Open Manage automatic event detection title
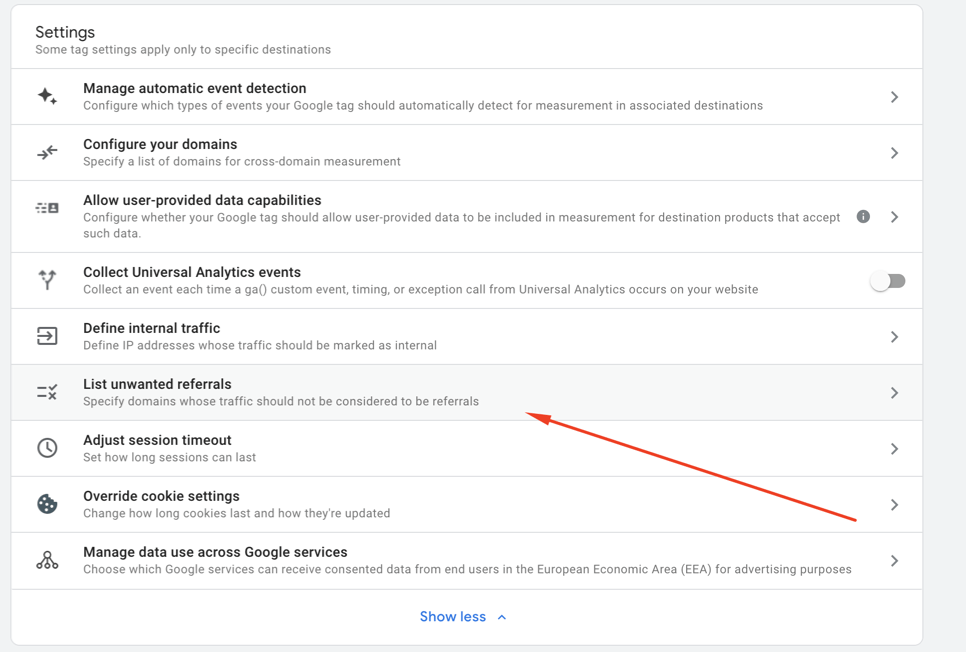967x652 pixels. [x=195, y=88]
